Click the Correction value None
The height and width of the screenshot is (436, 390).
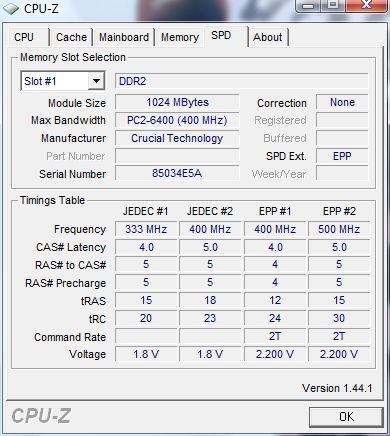[342, 102]
